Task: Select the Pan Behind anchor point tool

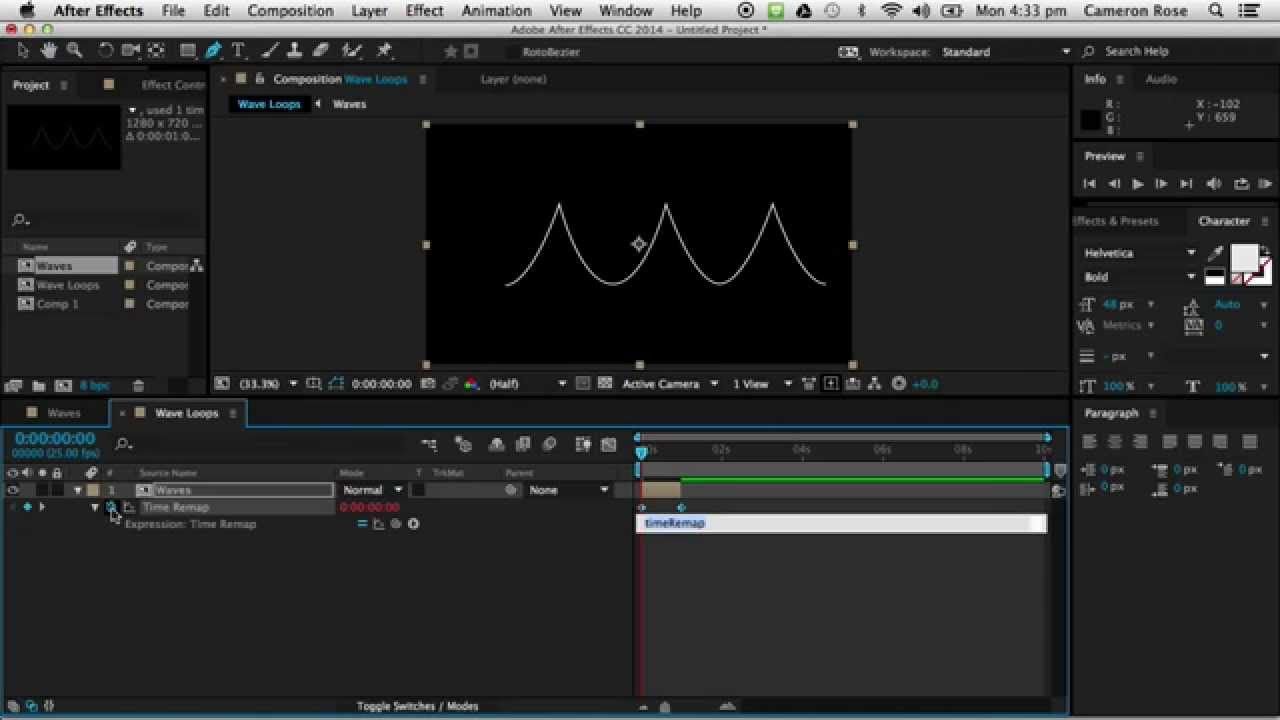Action: [x=157, y=51]
